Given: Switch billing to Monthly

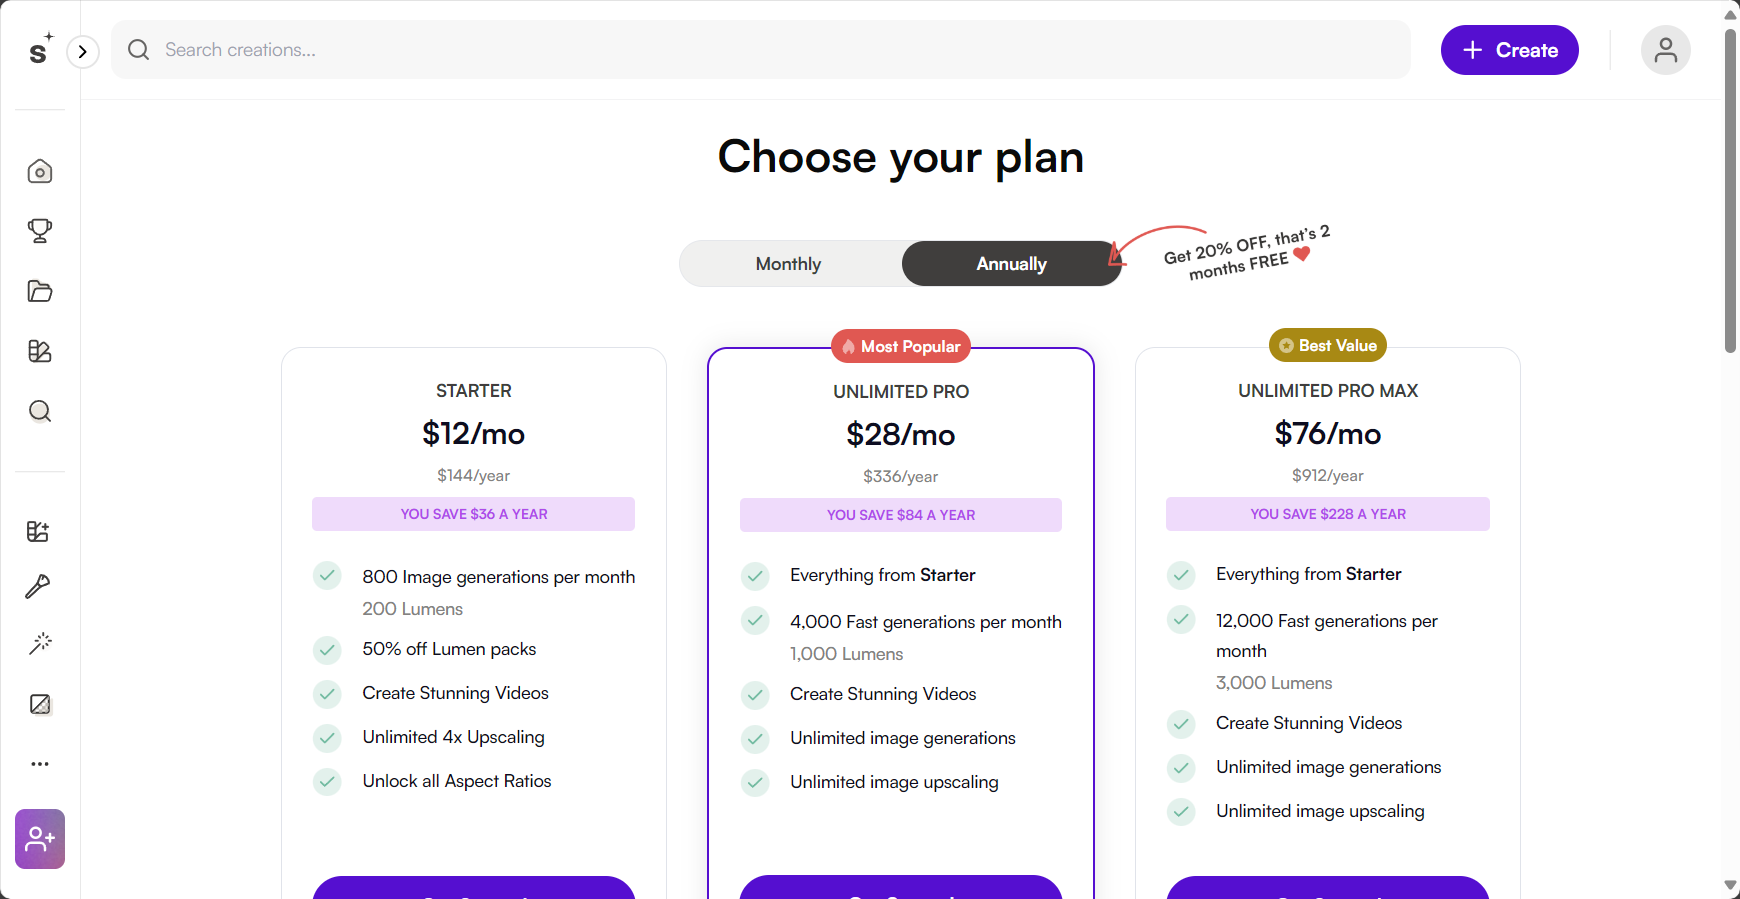Looking at the screenshot, I should click(x=789, y=264).
